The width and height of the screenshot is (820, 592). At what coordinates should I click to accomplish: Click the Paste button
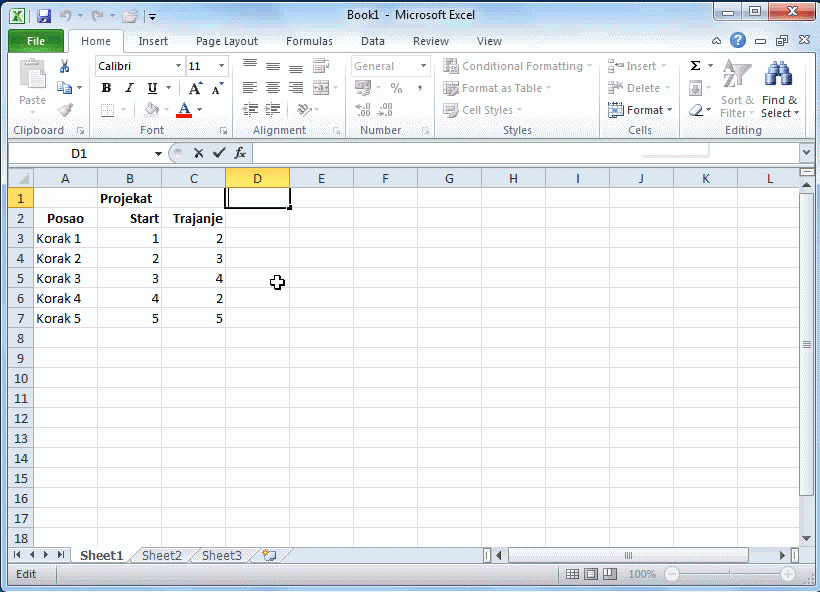(32, 85)
